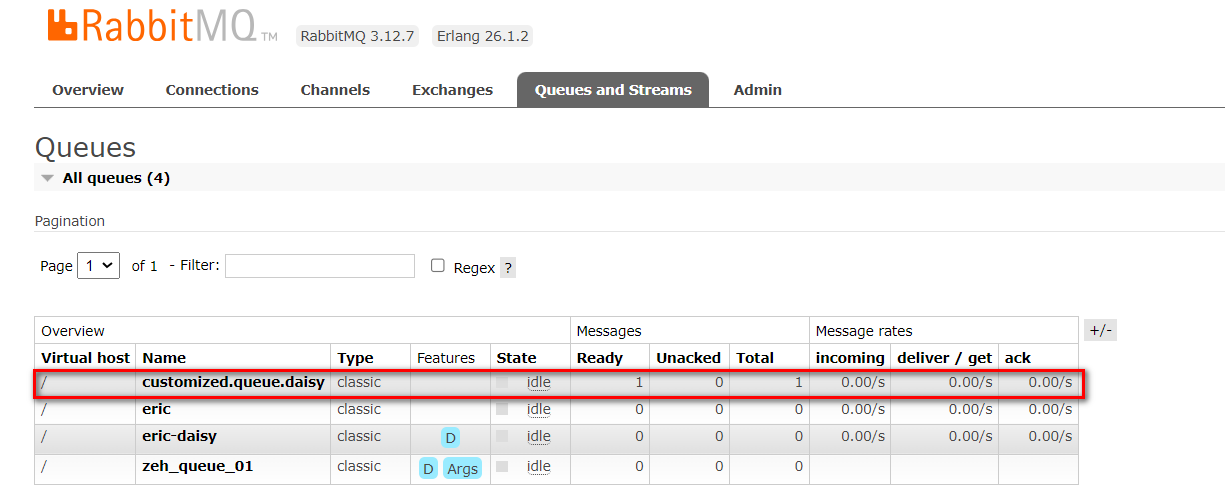Image resolution: width=1225 pixels, height=495 pixels.
Task: Click the +/- columns toggle button
Action: click(x=1100, y=331)
